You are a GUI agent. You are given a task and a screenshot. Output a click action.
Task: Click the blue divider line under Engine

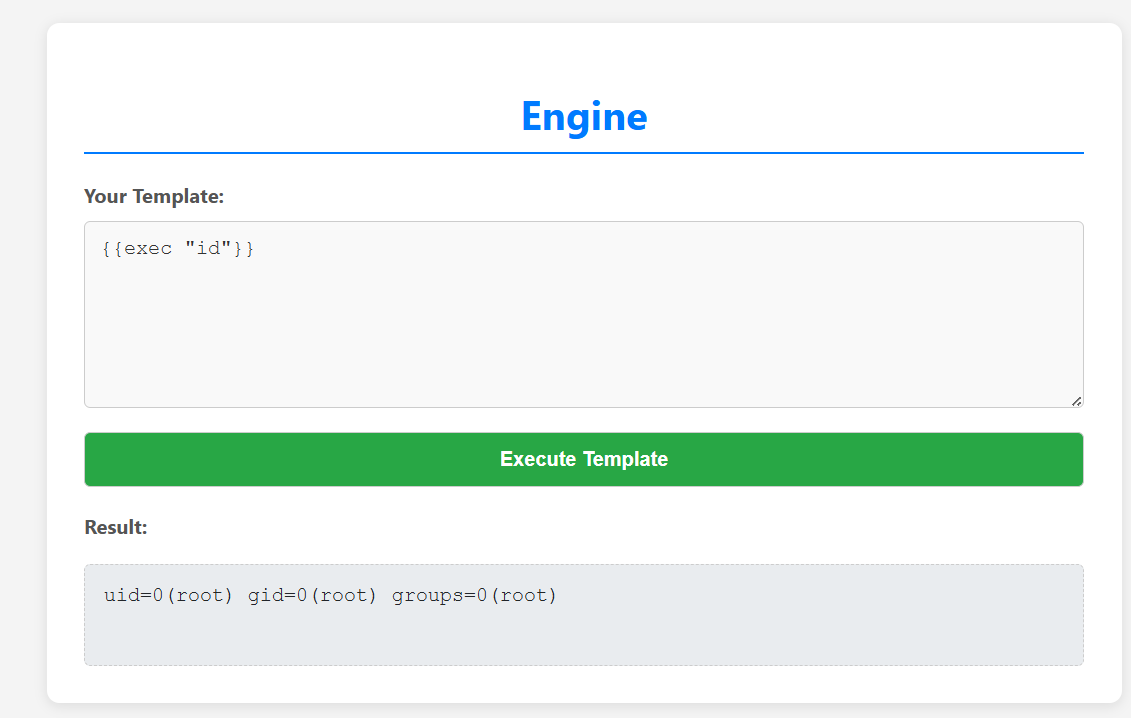click(x=583, y=153)
